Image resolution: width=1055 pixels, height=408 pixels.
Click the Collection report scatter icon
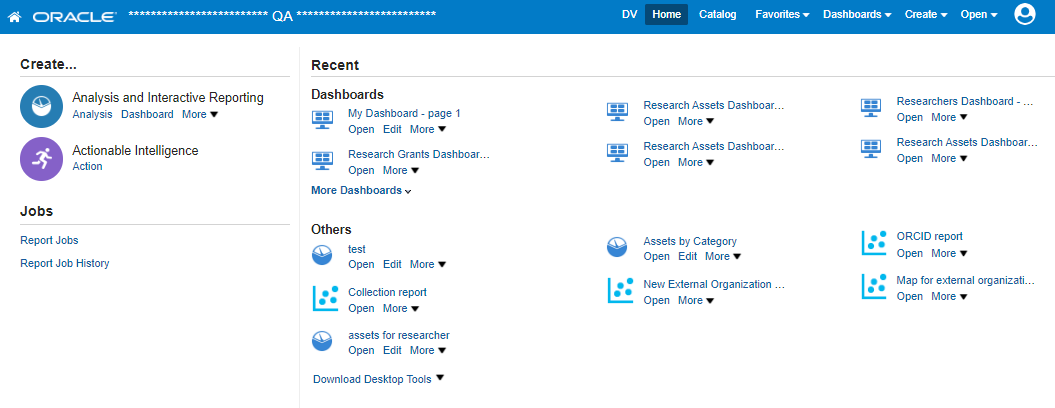325,299
